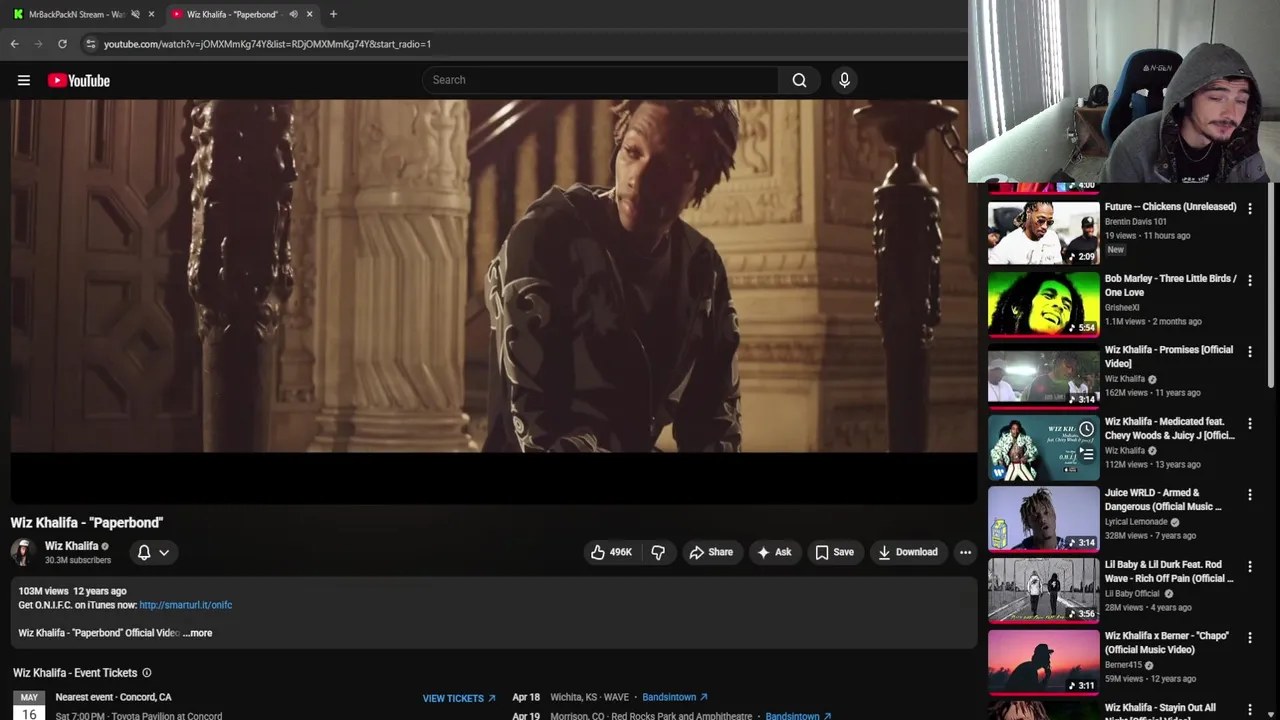Open options menu for Future - Chickens
The image size is (1280, 720).
1249,208
